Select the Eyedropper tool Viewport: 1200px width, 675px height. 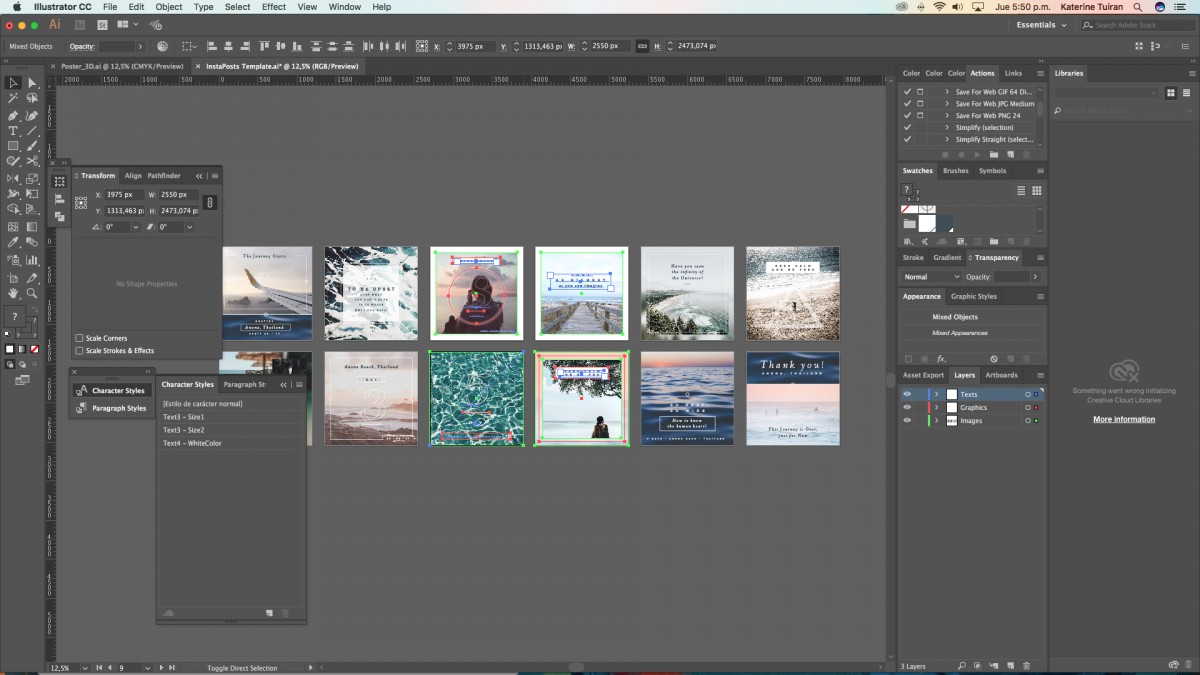click(x=13, y=241)
